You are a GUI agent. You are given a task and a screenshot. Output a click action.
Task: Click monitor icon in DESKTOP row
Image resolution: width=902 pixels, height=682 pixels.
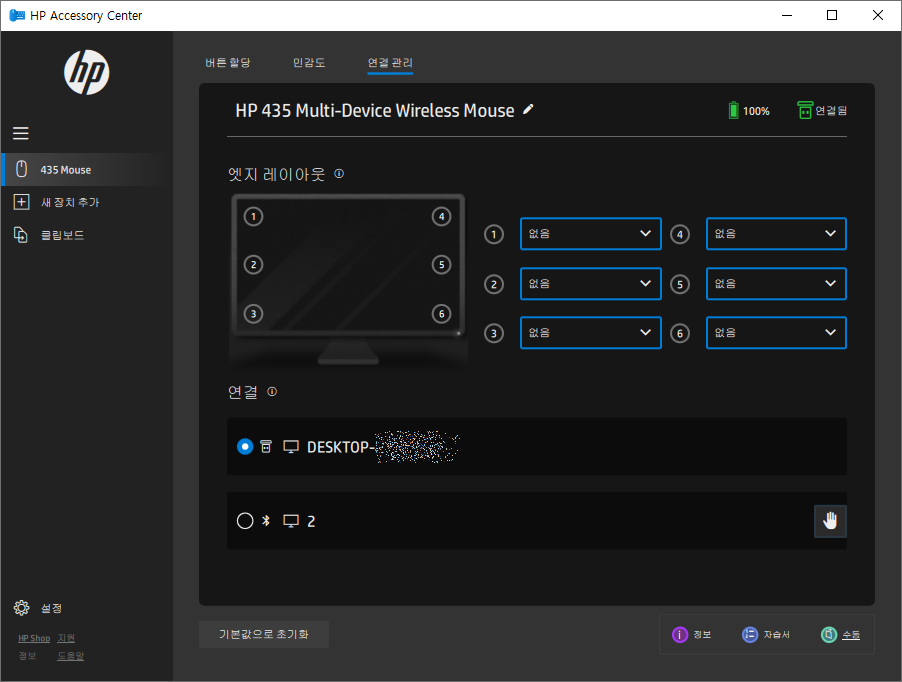point(291,447)
